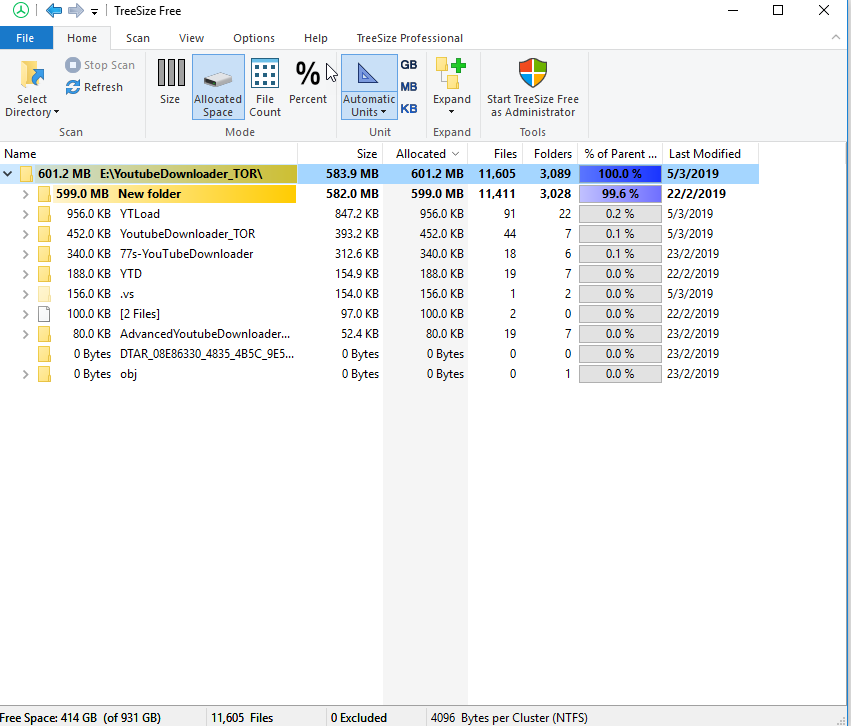Switch to the Home tab

(x=82, y=38)
